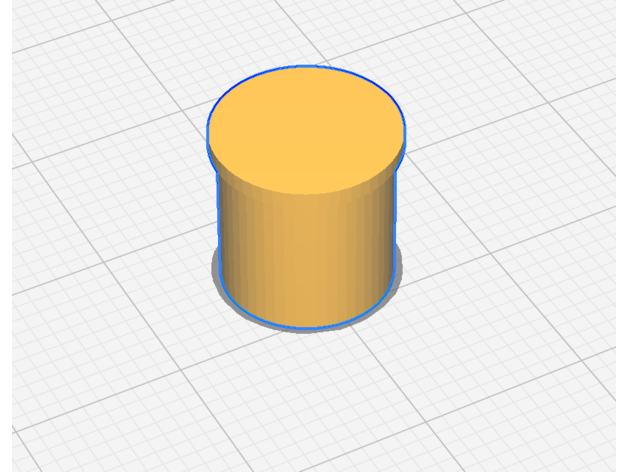Click the white margin at left viewport edge
Viewport: 628px width, 472px height.
click(5, 236)
